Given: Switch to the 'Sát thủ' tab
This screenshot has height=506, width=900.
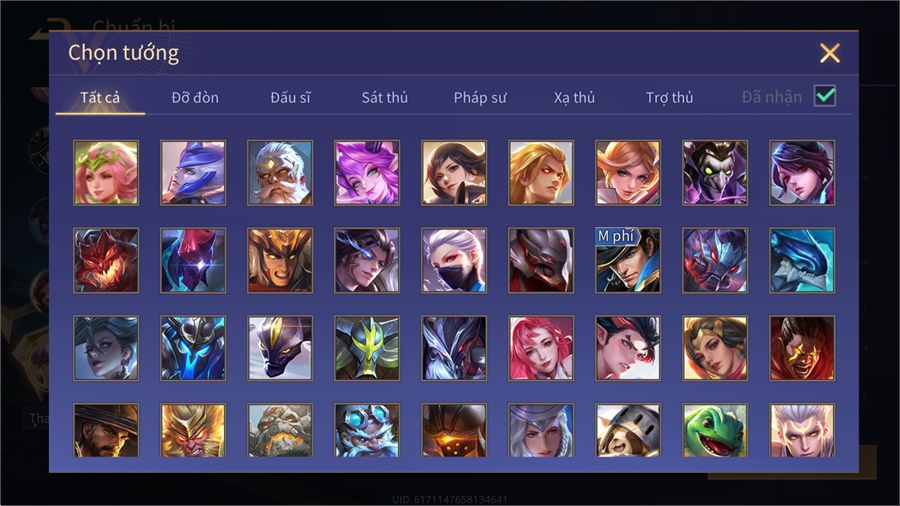Looking at the screenshot, I should 385,98.
